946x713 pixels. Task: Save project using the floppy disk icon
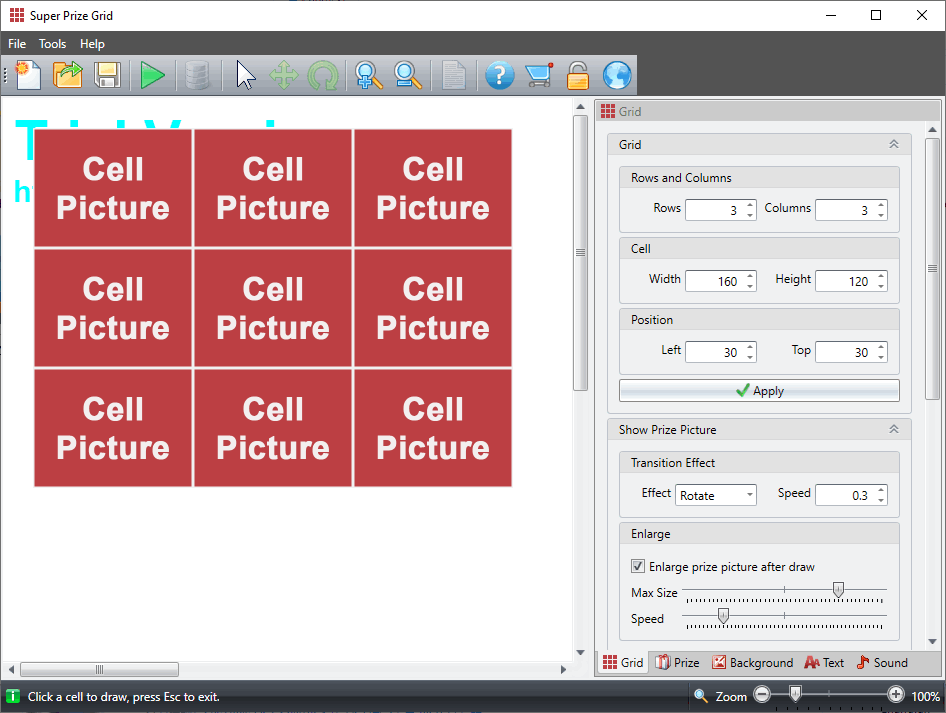[108, 75]
